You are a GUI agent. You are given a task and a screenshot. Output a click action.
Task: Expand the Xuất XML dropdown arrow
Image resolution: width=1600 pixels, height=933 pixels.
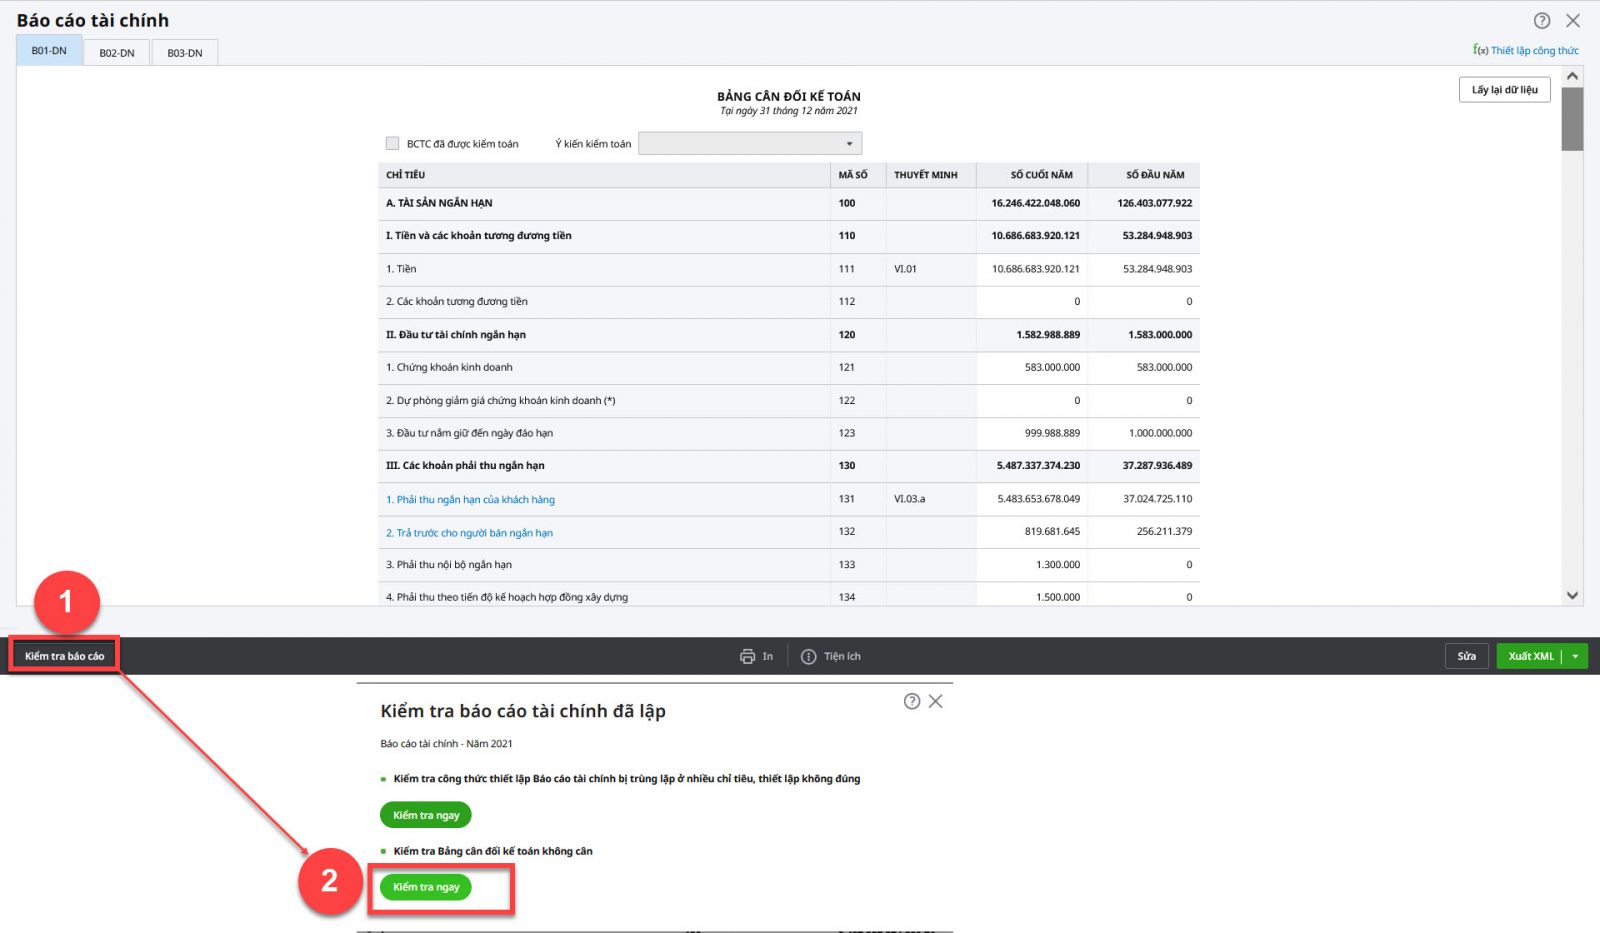1575,657
